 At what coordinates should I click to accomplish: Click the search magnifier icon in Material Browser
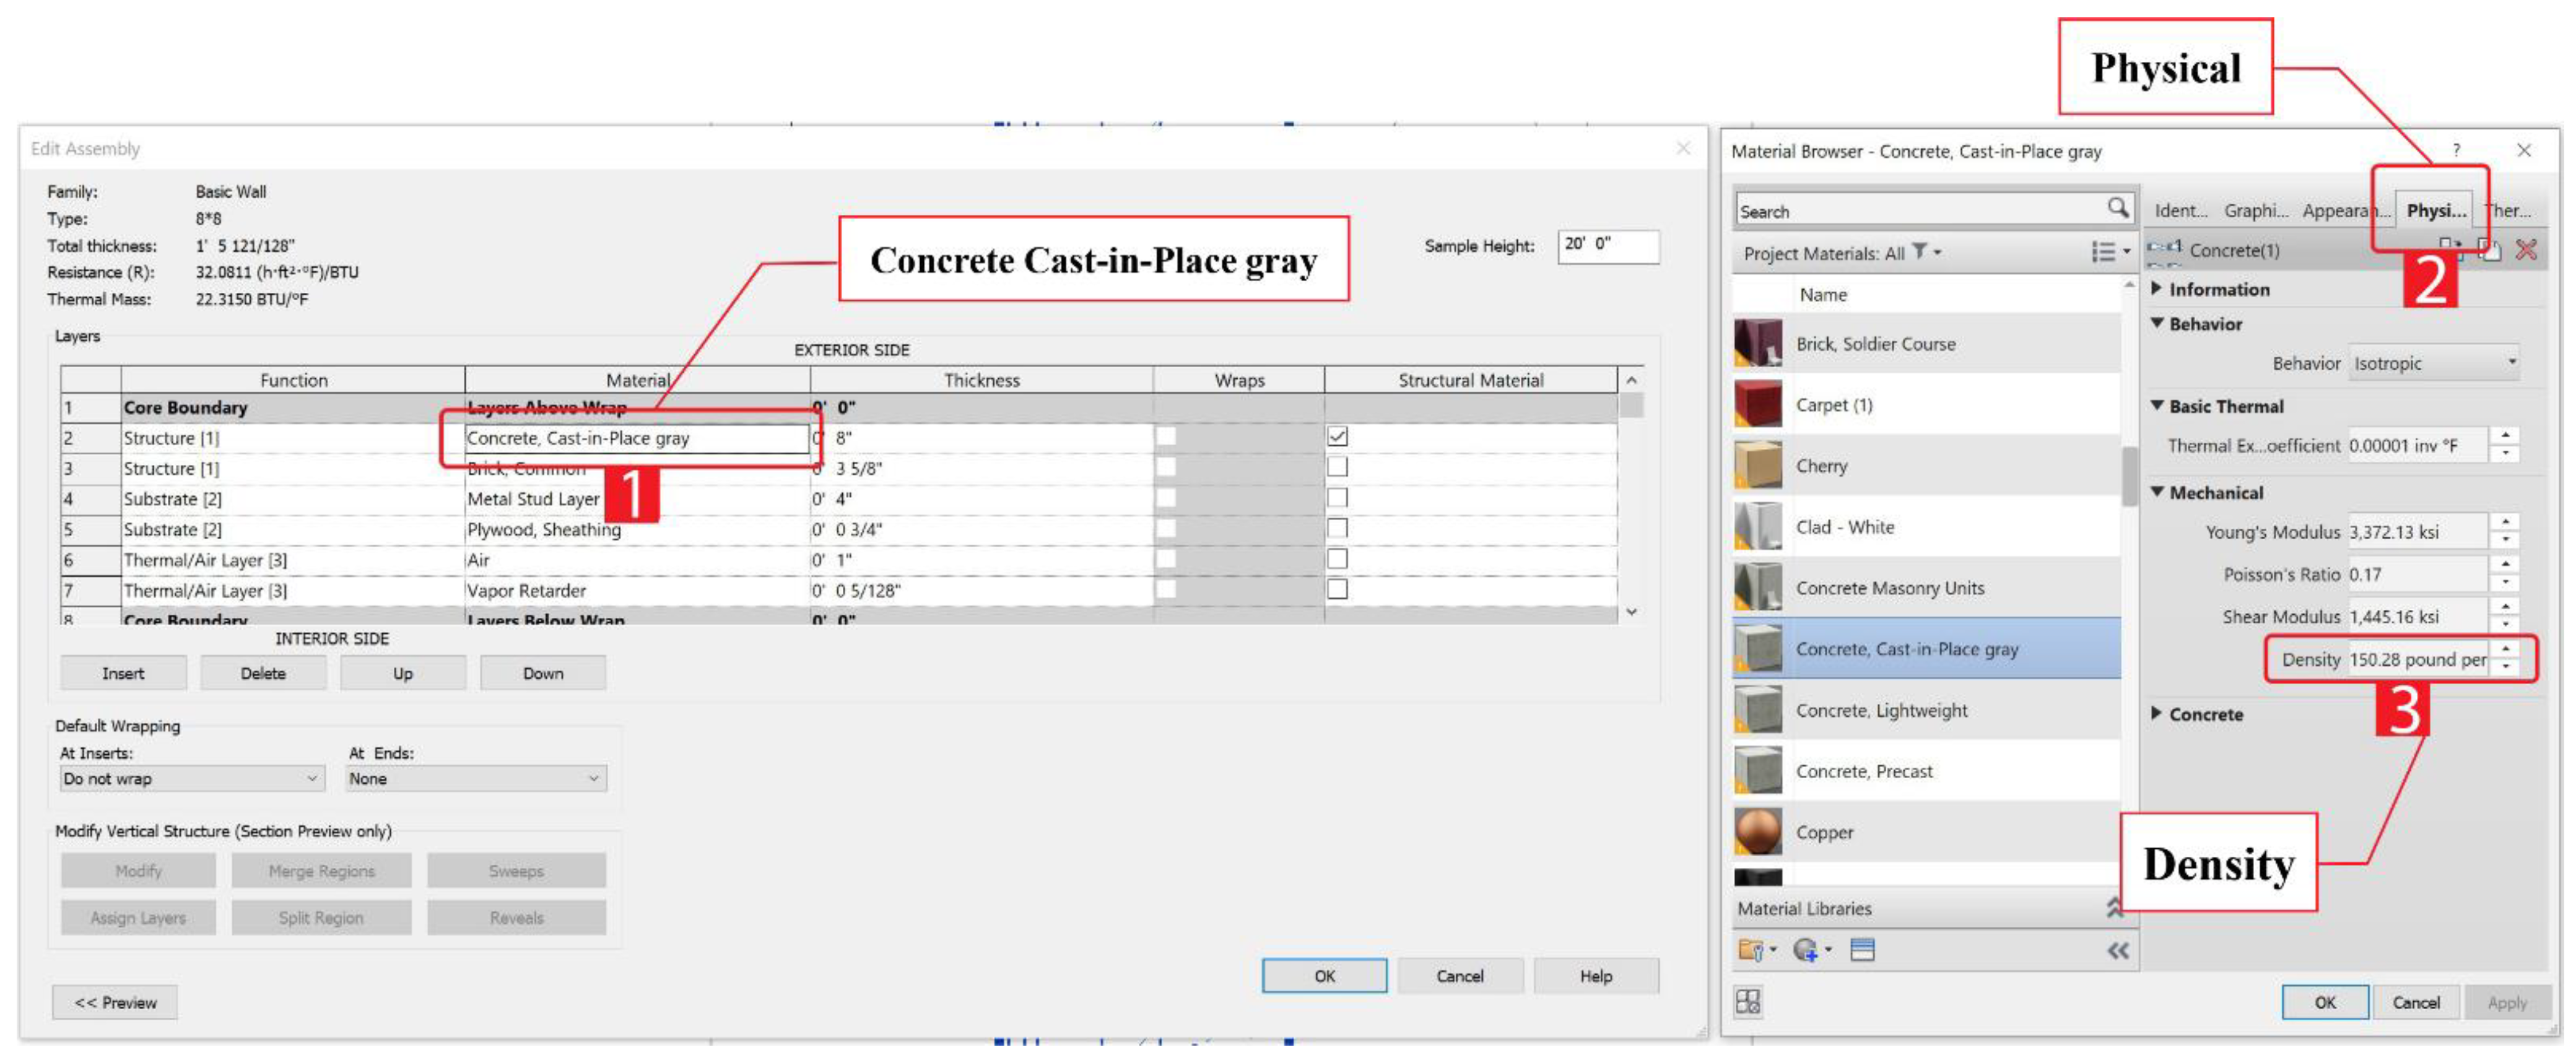[x=2117, y=207]
